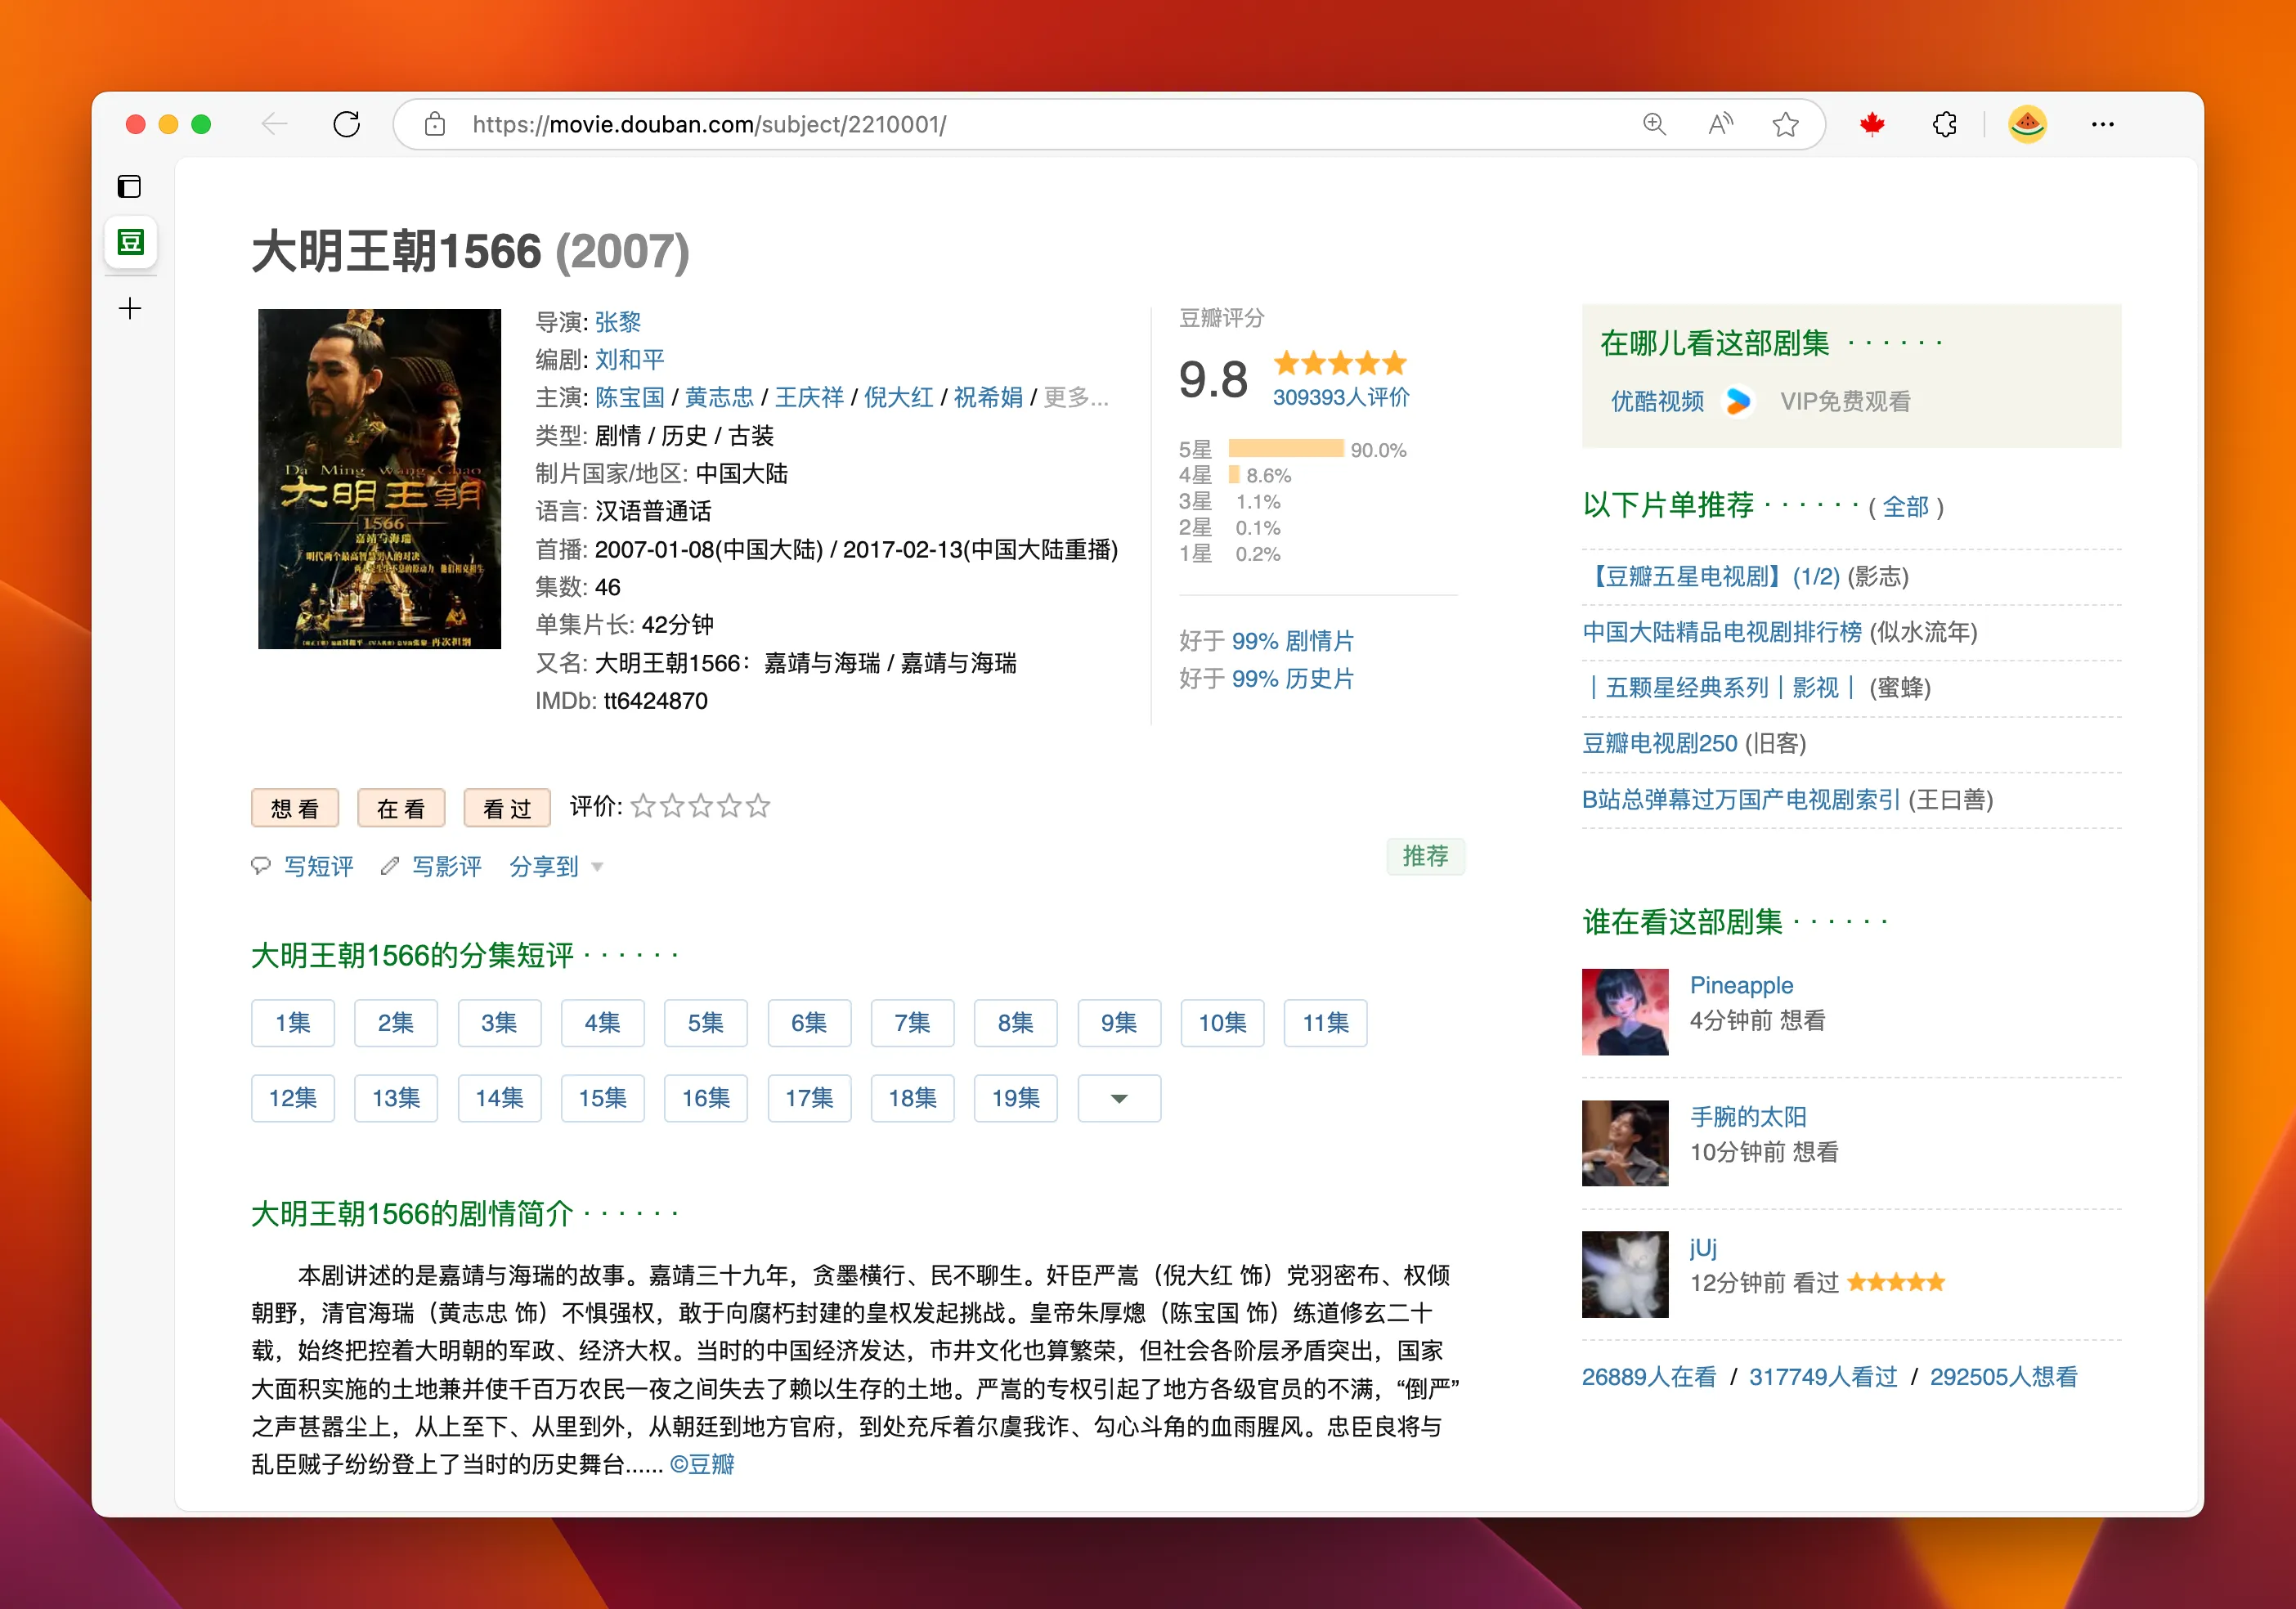Rate with the fifth empty star
Image resolution: width=2296 pixels, height=1609 pixels.
tap(759, 806)
